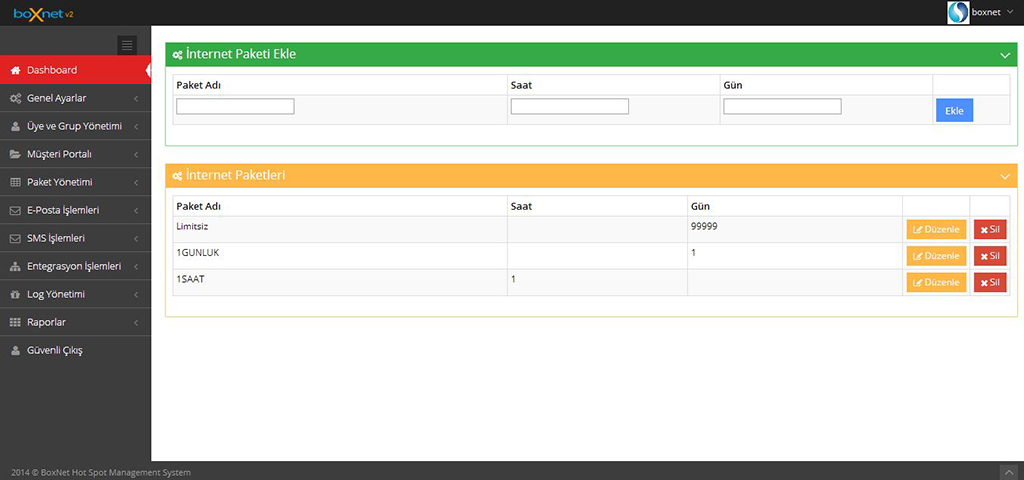
Task: Focus the Saat input field
Action: point(569,106)
